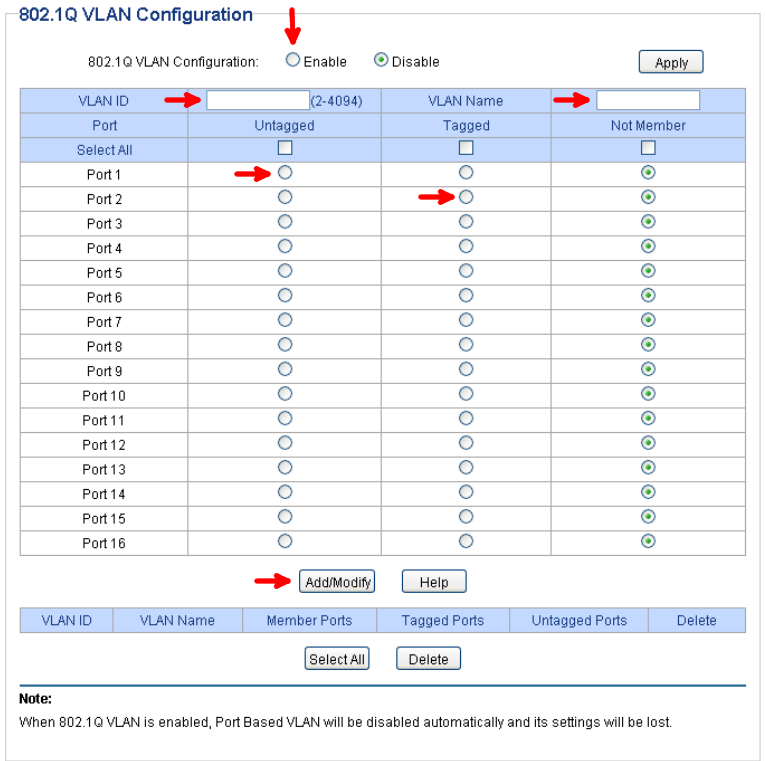Click the 'Not Member' column header
The height and width of the screenshot is (761, 766).
(648, 125)
